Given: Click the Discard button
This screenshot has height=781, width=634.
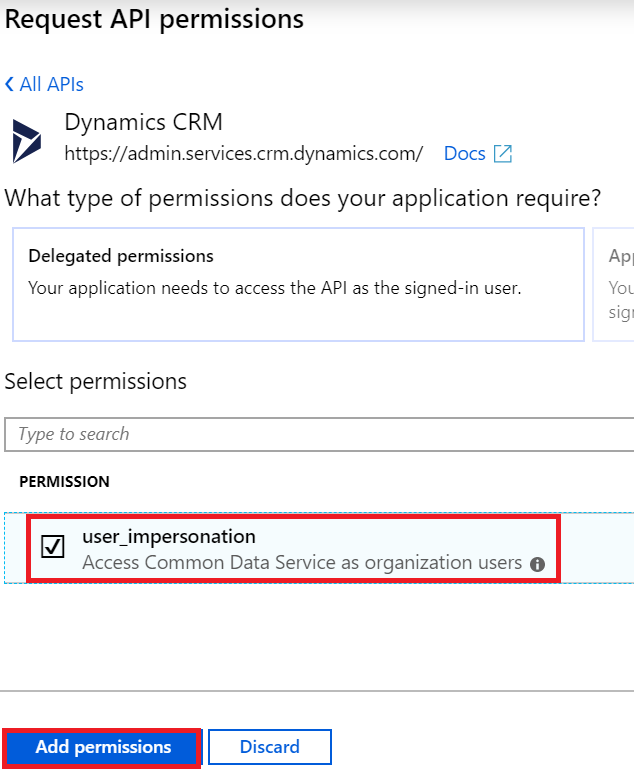Looking at the screenshot, I should tap(269, 747).
